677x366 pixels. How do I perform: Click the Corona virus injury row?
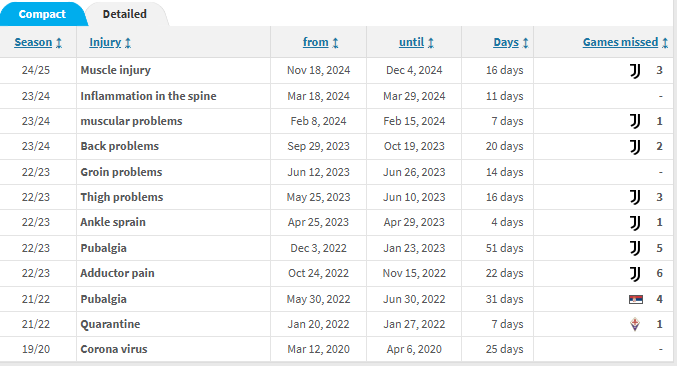tap(336, 349)
